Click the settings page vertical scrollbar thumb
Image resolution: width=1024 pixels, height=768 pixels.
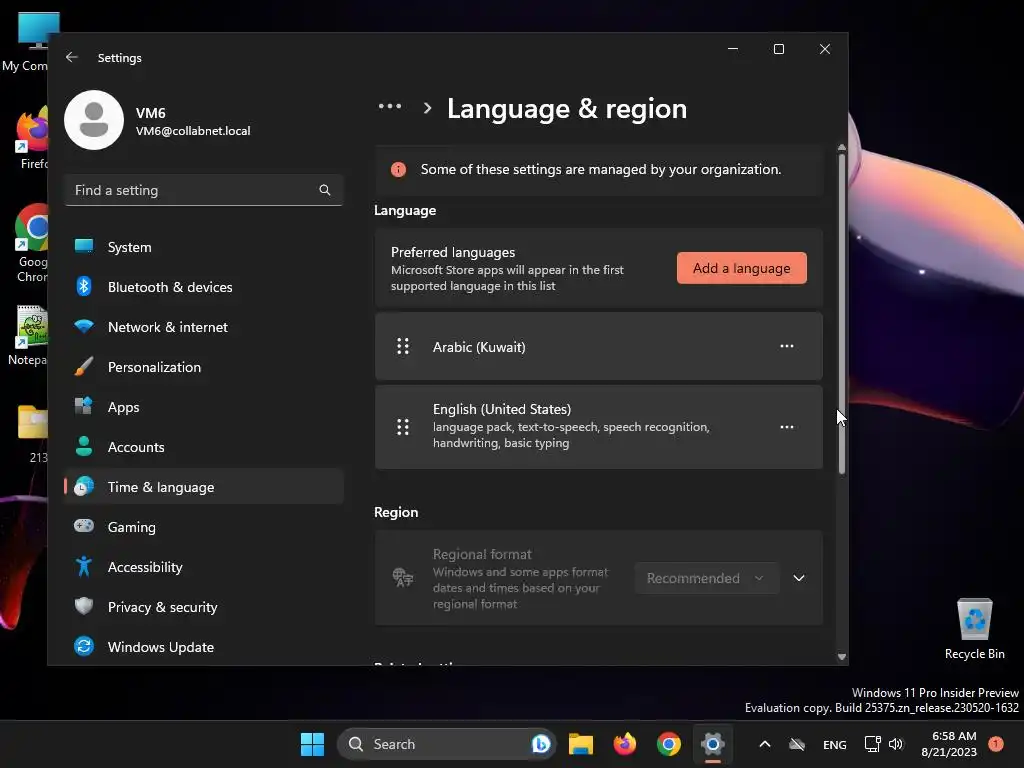(842, 313)
